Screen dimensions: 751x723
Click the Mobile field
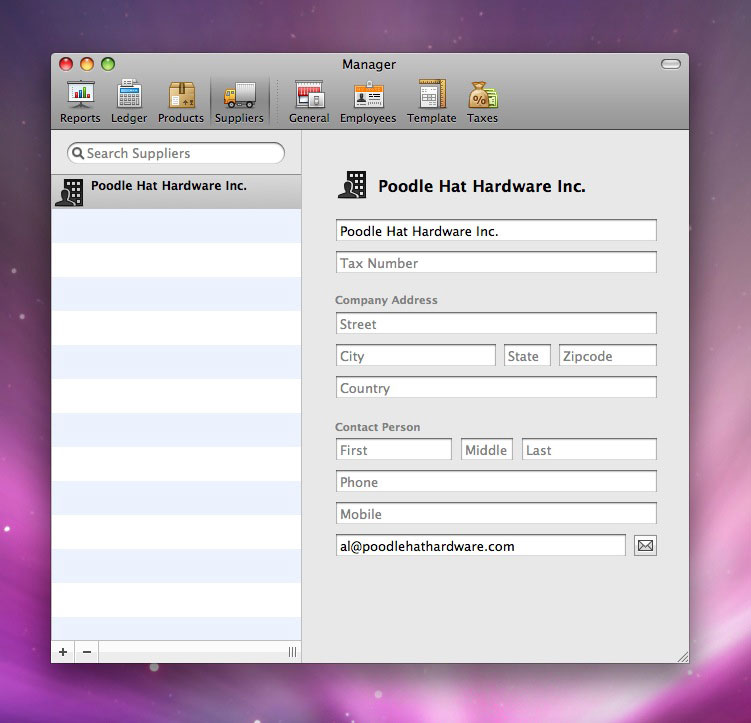(x=496, y=514)
